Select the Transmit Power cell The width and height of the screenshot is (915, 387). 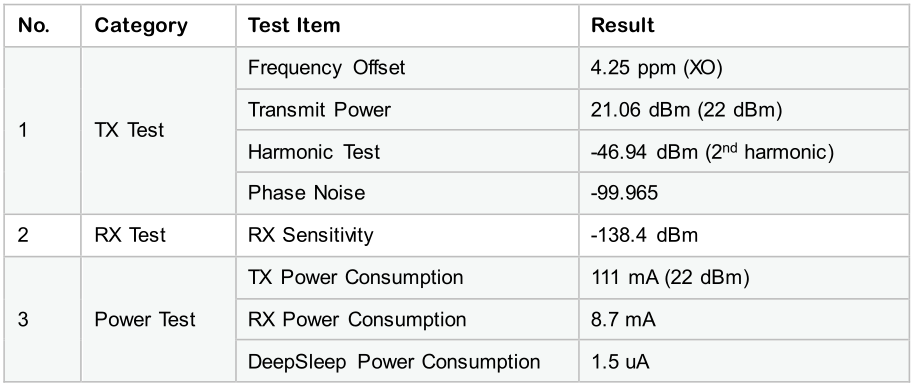407,110
